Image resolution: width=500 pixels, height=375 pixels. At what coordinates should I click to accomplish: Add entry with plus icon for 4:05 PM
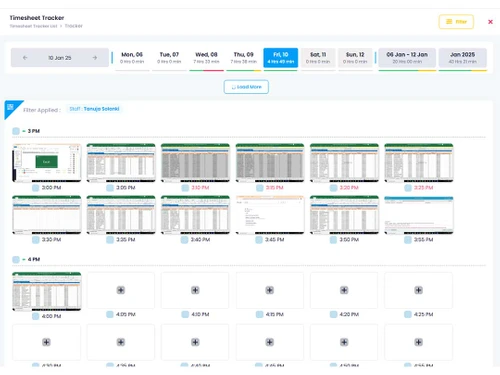pyautogui.click(x=121, y=290)
